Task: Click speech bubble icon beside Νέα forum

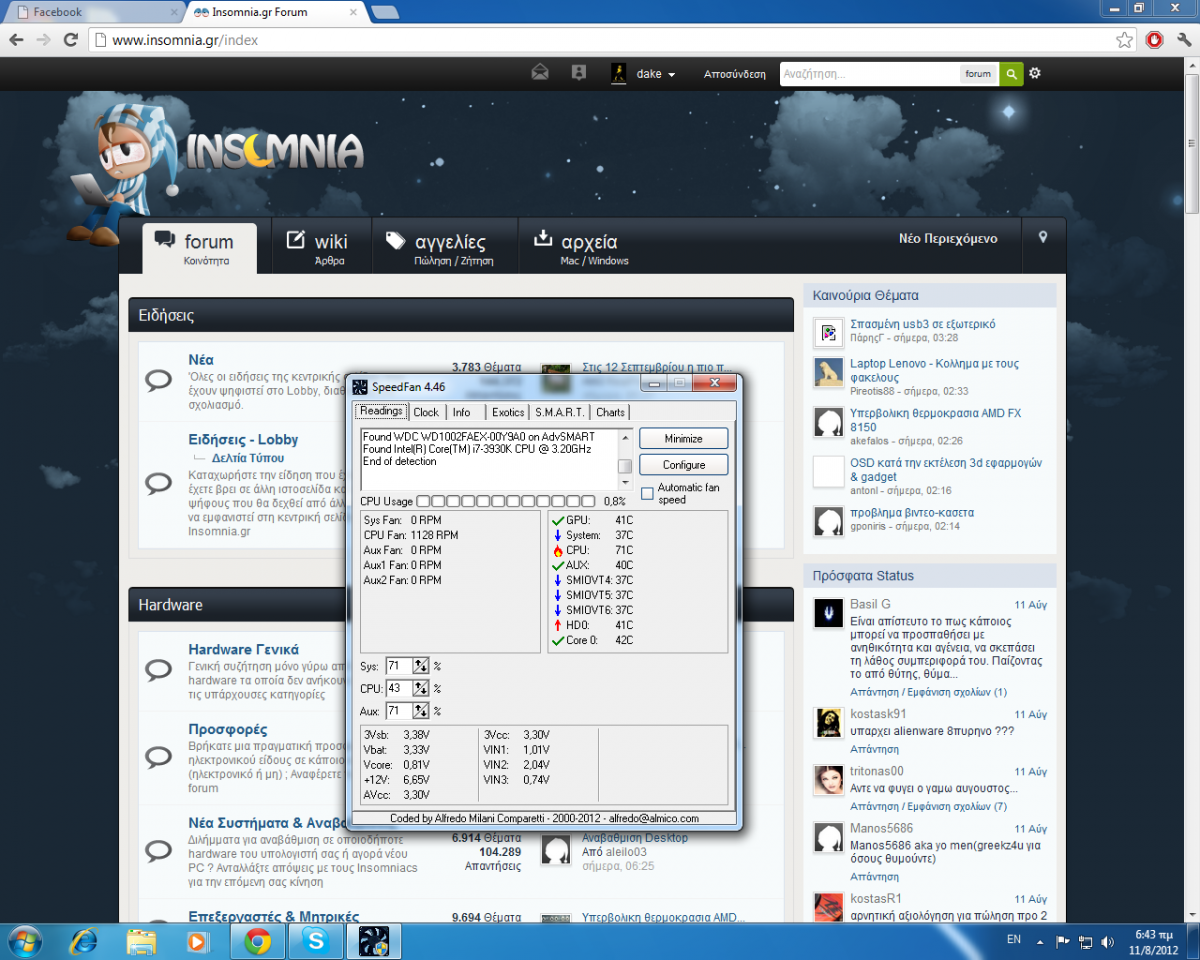Action: click(x=158, y=380)
